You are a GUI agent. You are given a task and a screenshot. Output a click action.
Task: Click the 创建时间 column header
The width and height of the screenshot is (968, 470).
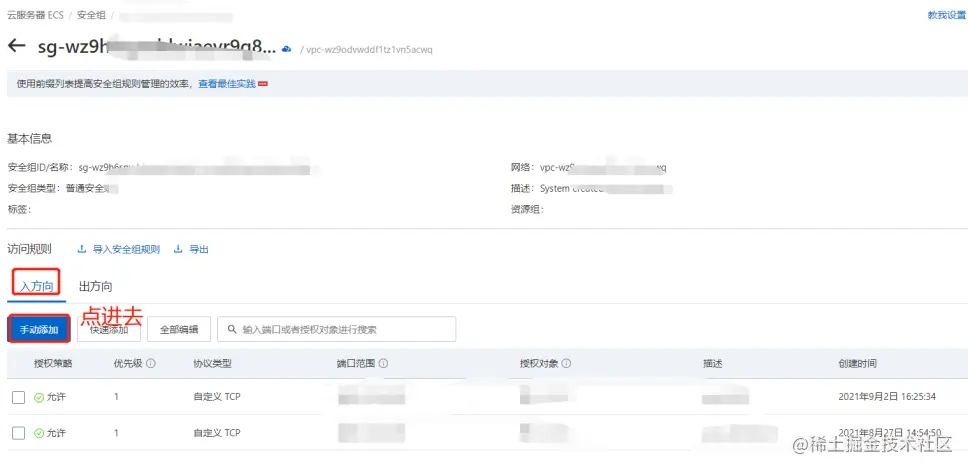coord(857,364)
